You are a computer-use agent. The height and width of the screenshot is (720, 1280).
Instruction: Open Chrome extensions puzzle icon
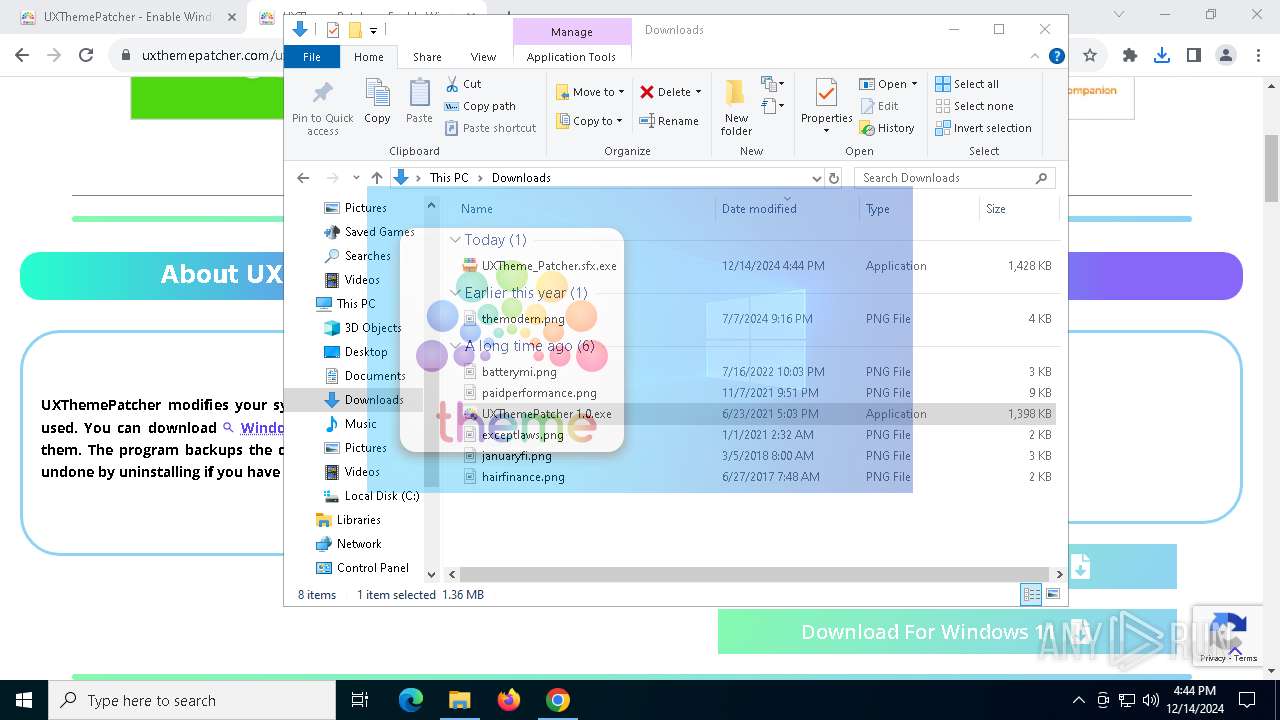click(x=1130, y=56)
